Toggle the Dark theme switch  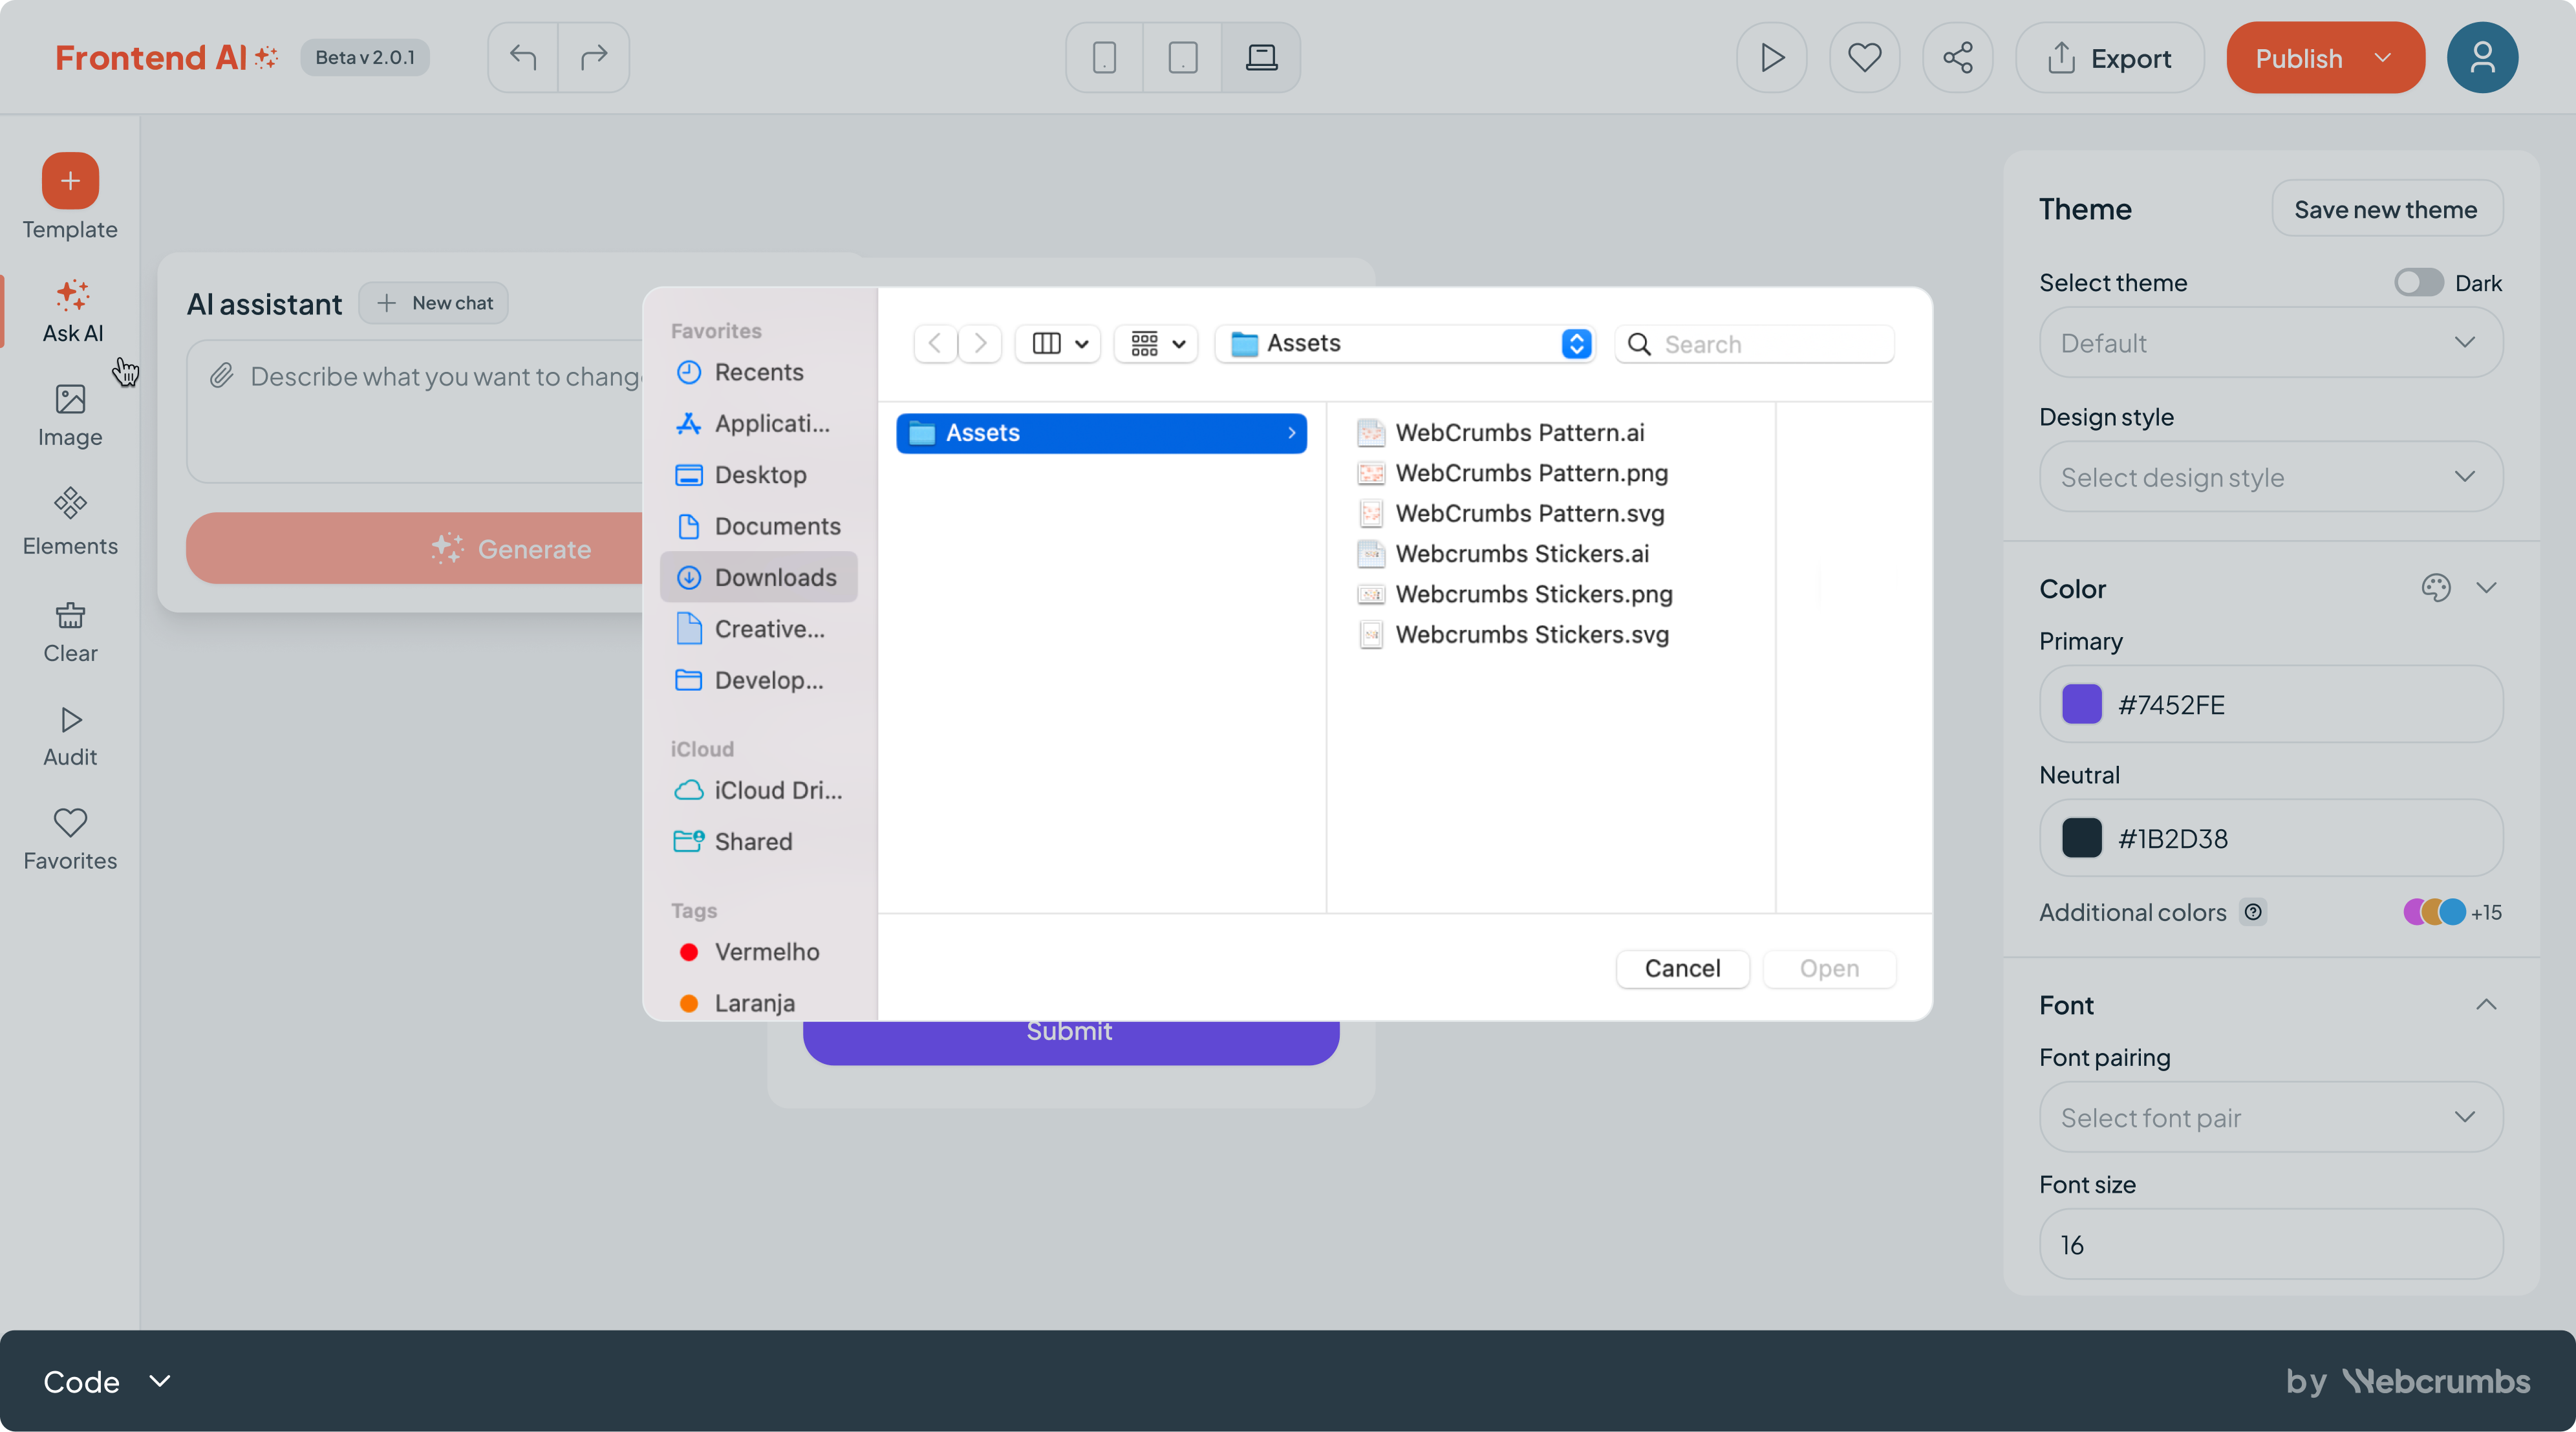point(2418,283)
